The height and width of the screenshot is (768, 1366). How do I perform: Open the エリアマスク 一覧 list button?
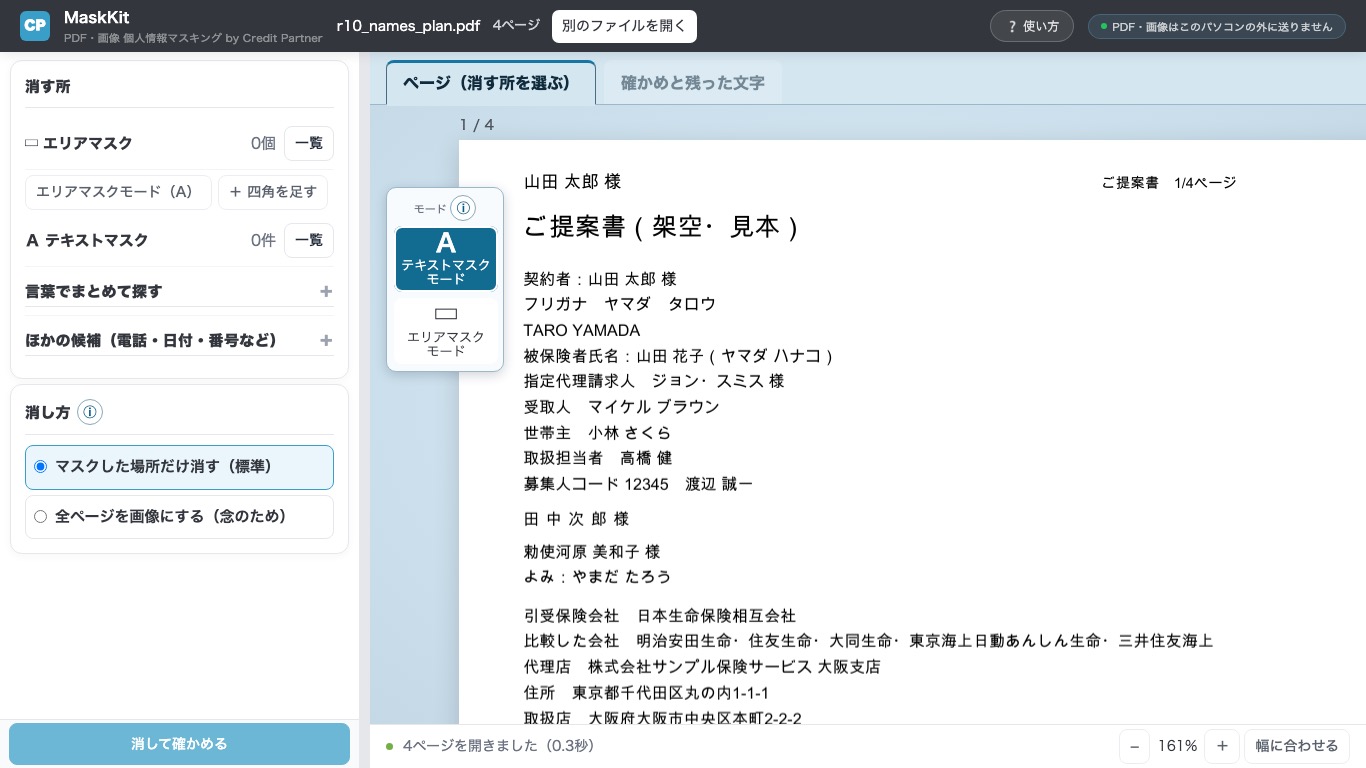pyautogui.click(x=309, y=143)
